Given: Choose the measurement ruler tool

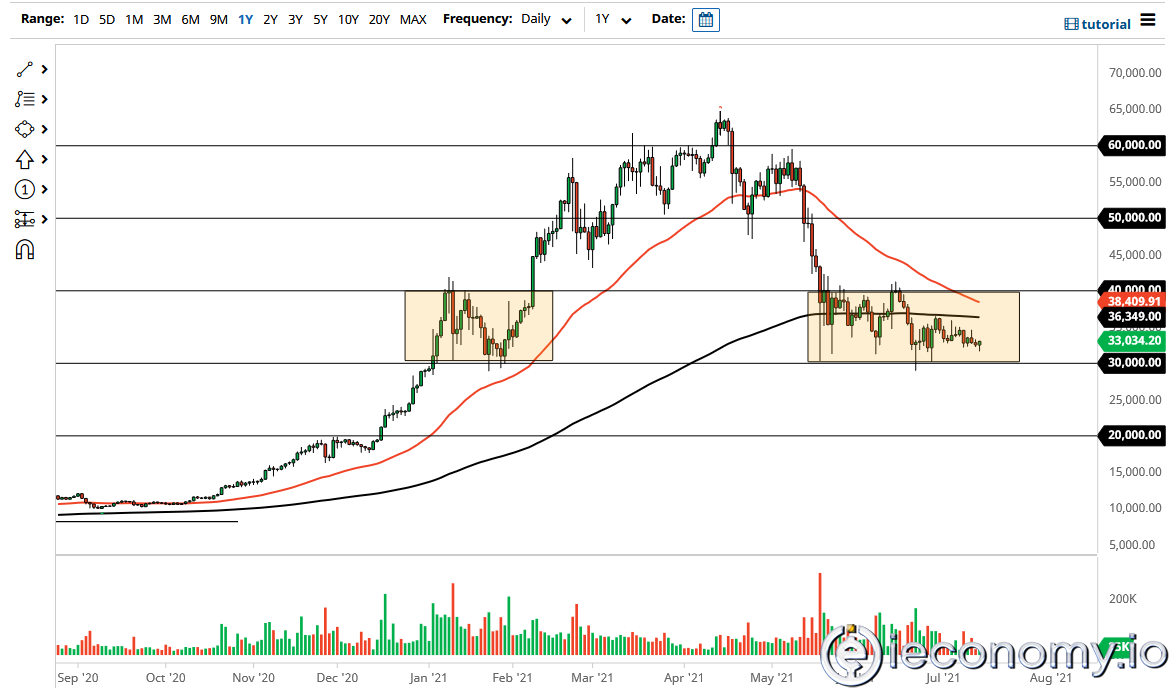Looking at the screenshot, I should 25,219.
